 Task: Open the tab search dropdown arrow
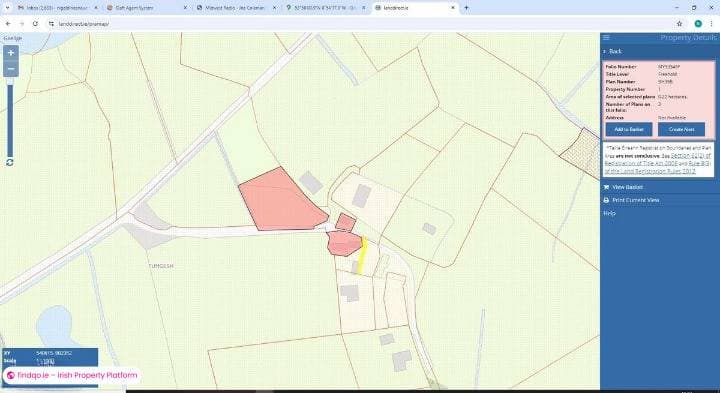click(x=7, y=8)
